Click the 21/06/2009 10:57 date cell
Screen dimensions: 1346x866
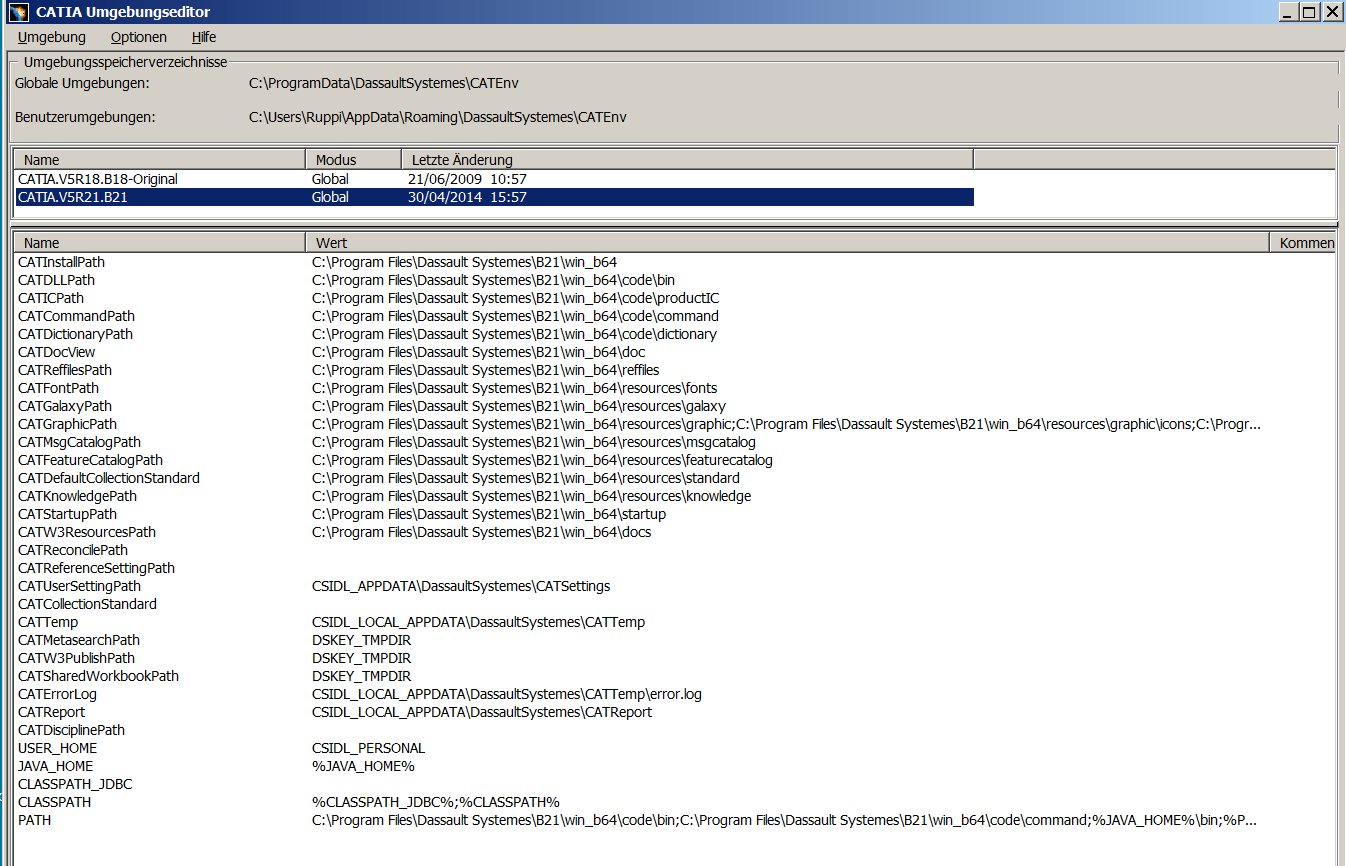pyautogui.click(x=467, y=179)
